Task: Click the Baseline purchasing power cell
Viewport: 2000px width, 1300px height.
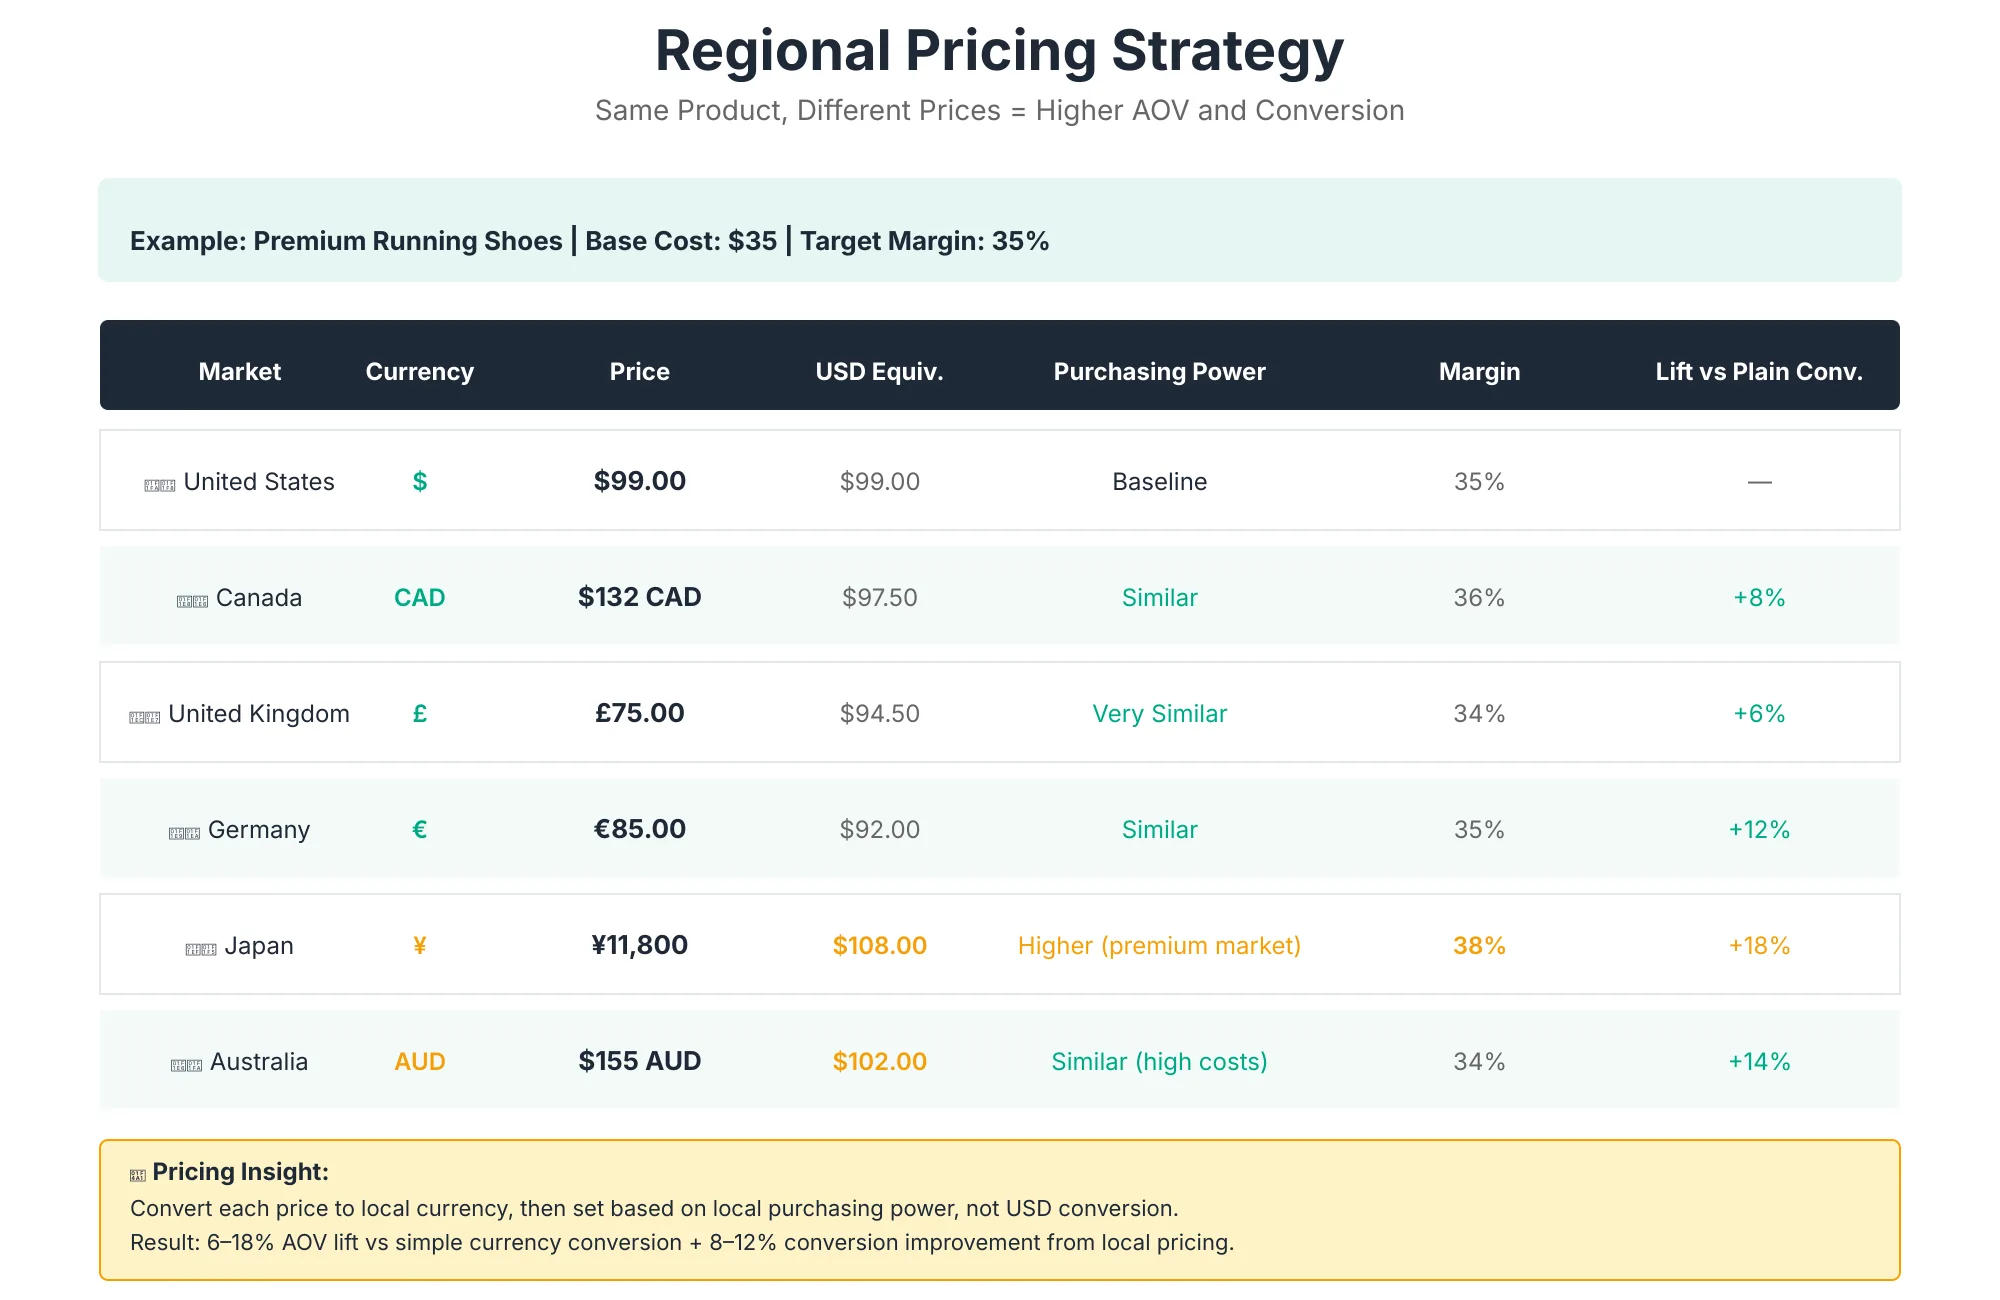Action: point(1160,481)
